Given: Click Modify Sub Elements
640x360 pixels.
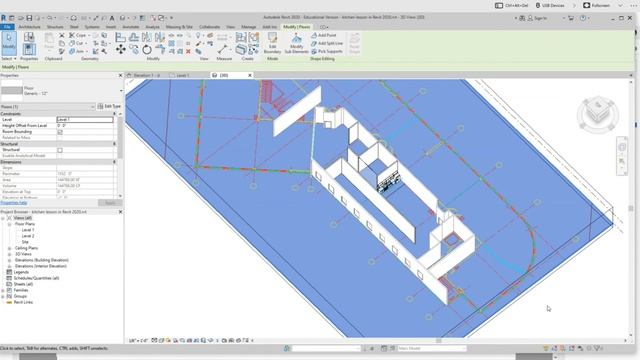Looking at the screenshot, I should pos(297,43).
